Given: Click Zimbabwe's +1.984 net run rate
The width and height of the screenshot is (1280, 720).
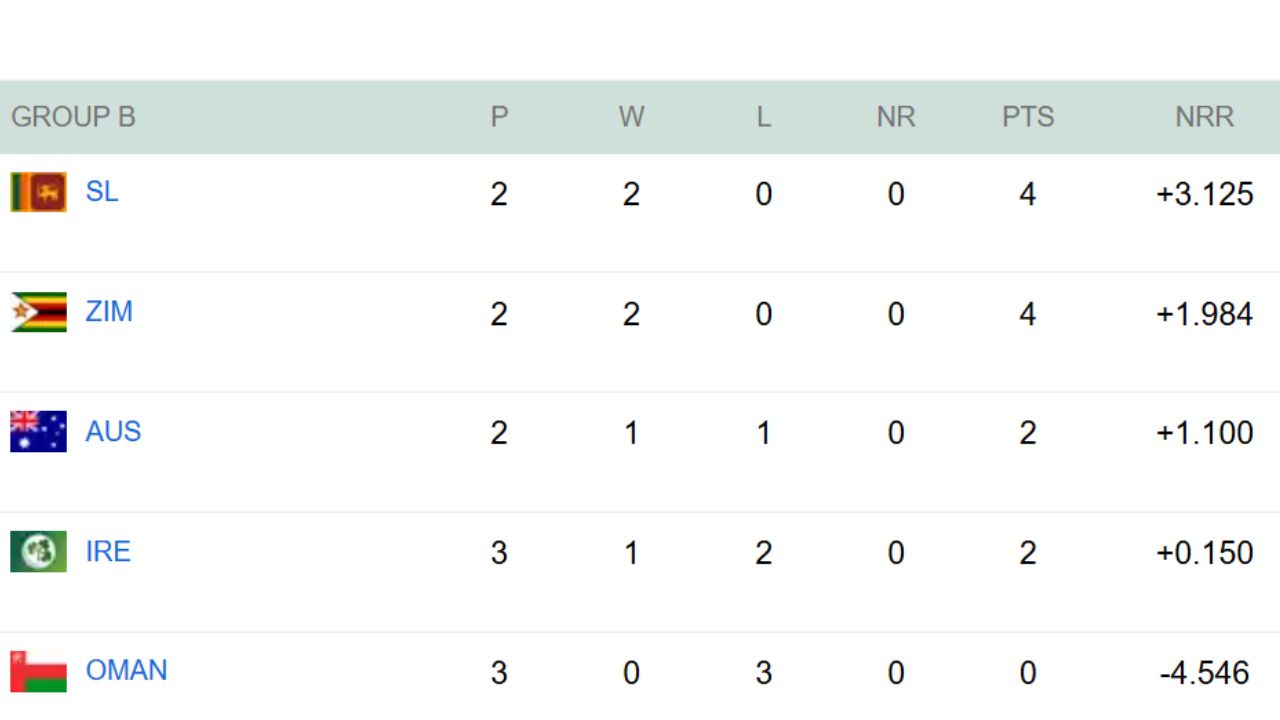Looking at the screenshot, I should point(1204,314).
